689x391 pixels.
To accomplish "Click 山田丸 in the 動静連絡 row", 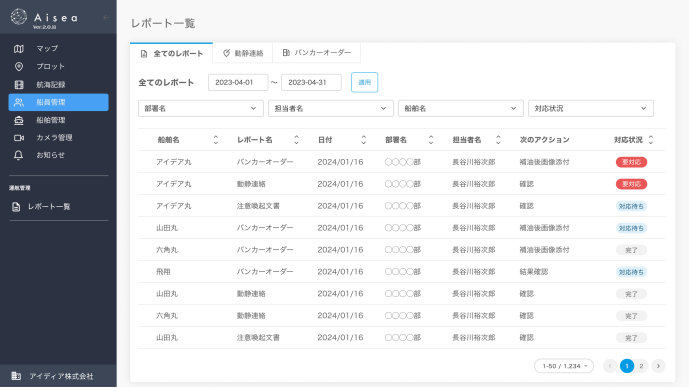I will click(x=167, y=294).
